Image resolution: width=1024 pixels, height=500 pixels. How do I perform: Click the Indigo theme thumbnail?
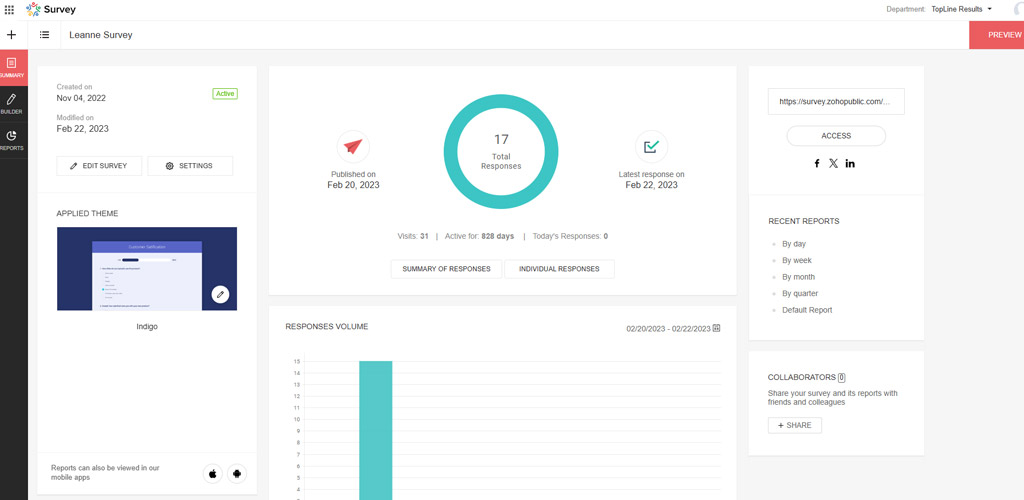coord(147,269)
